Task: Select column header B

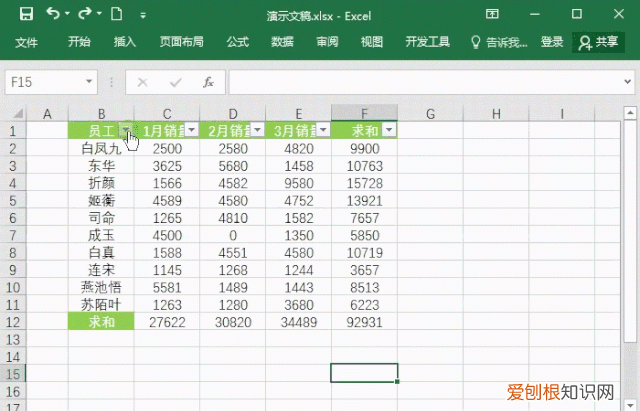Action: coord(101,113)
